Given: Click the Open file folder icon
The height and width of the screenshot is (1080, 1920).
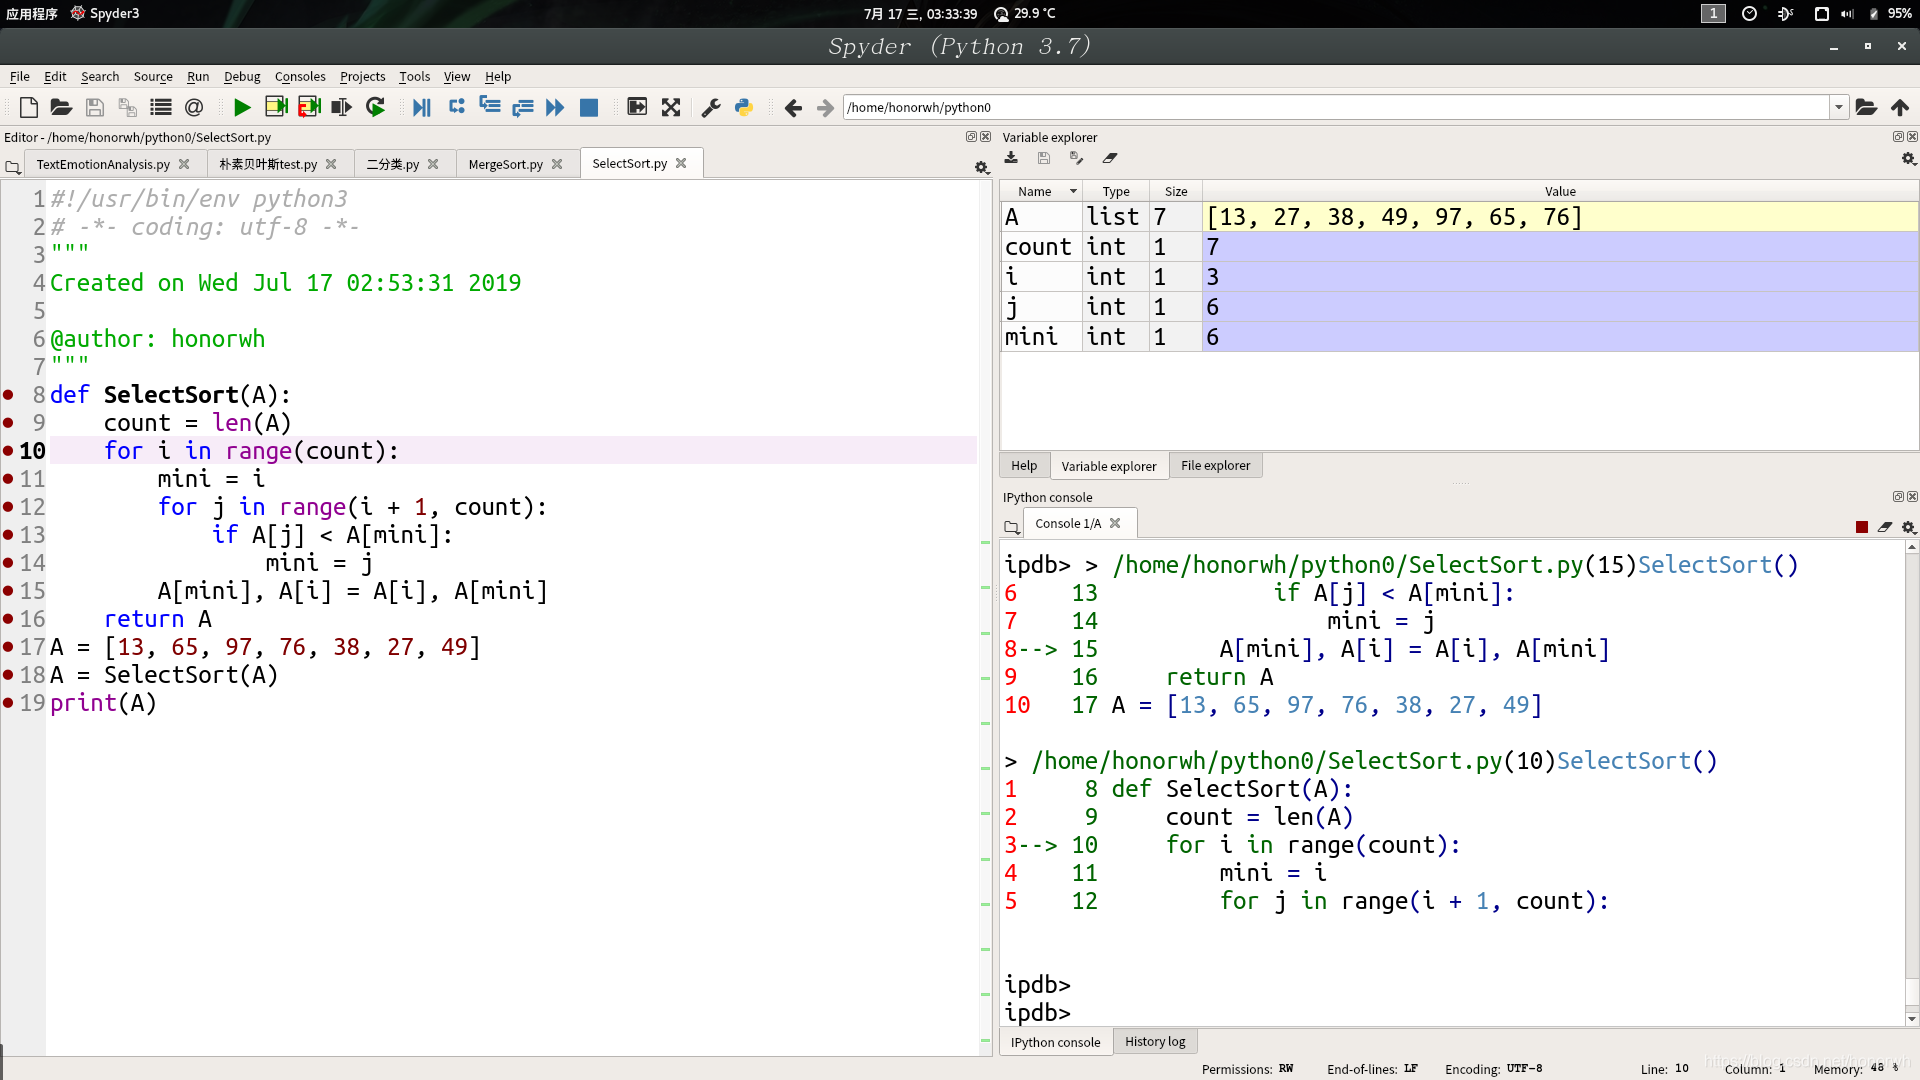Looking at the screenshot, I should tap(61, 107).
